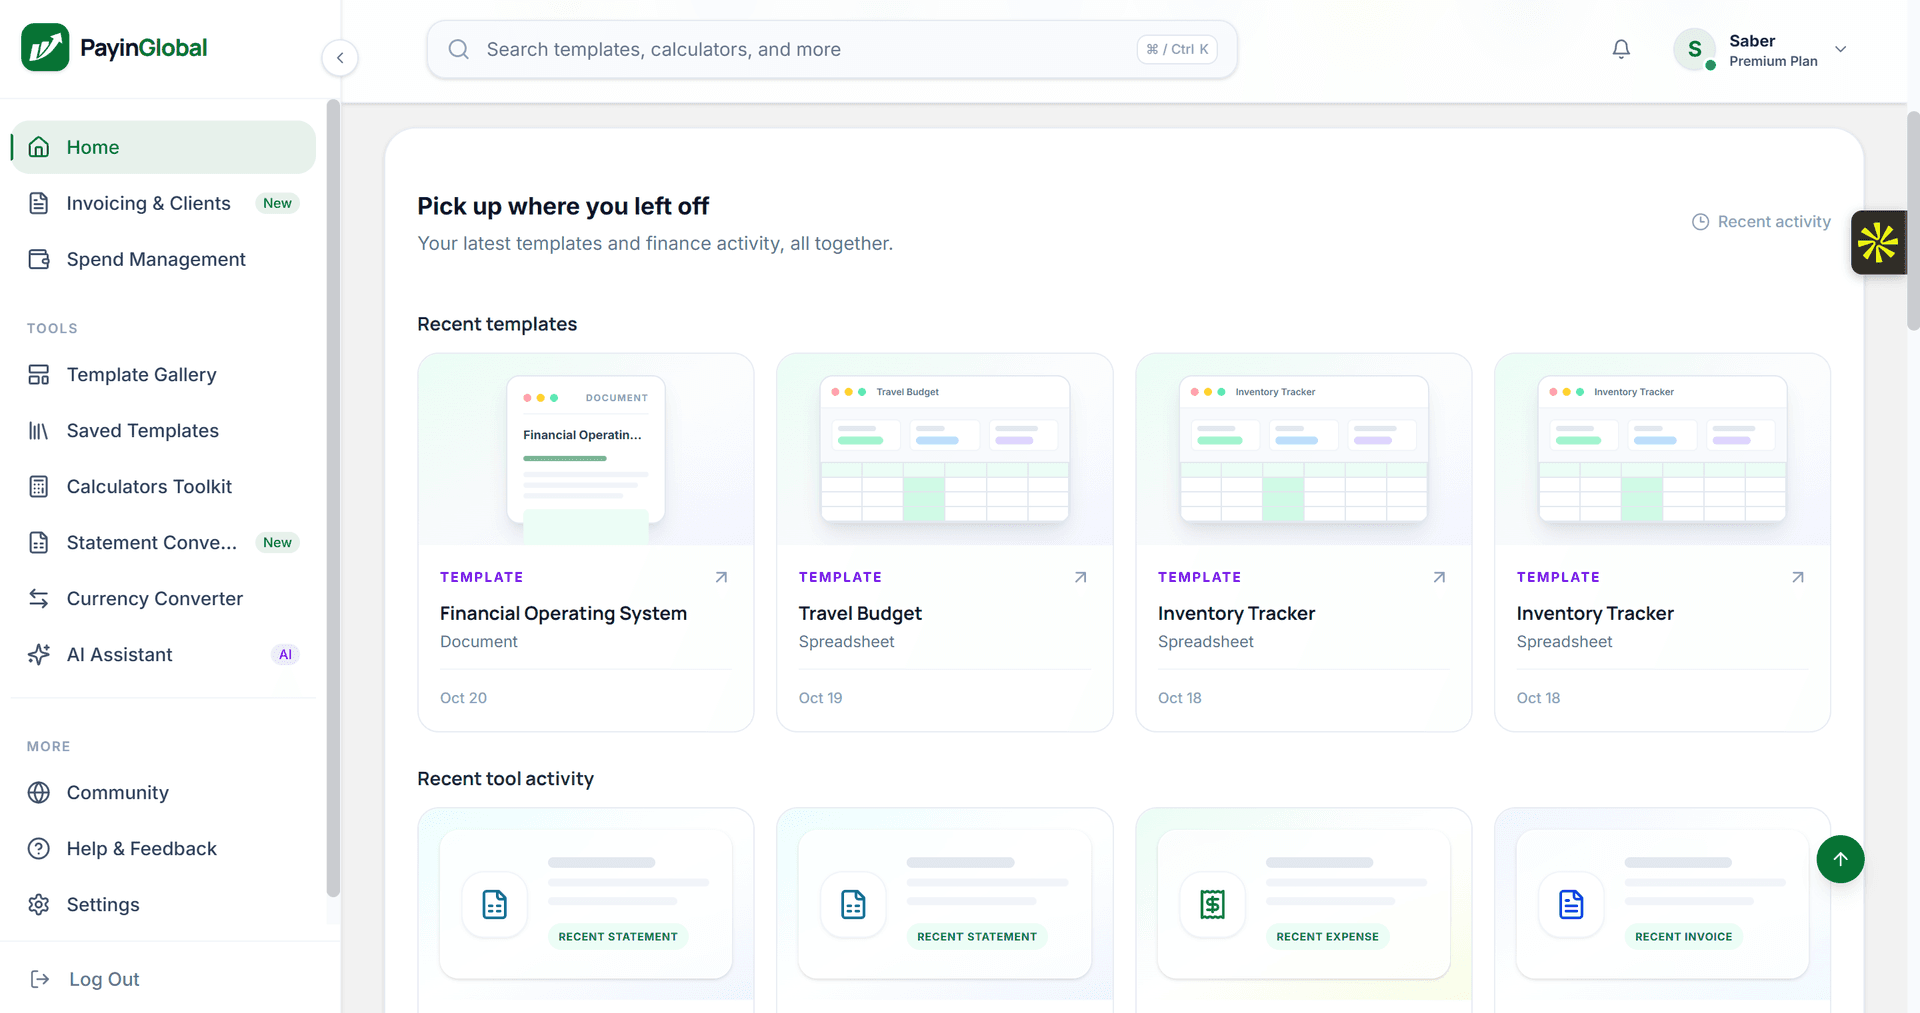
Task: Click the Travel Budget template title
Action: tap(860, 613)
